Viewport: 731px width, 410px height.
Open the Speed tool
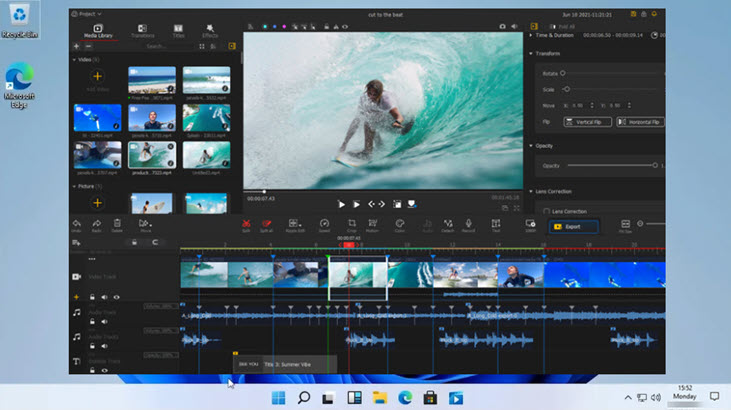(324, 225)
